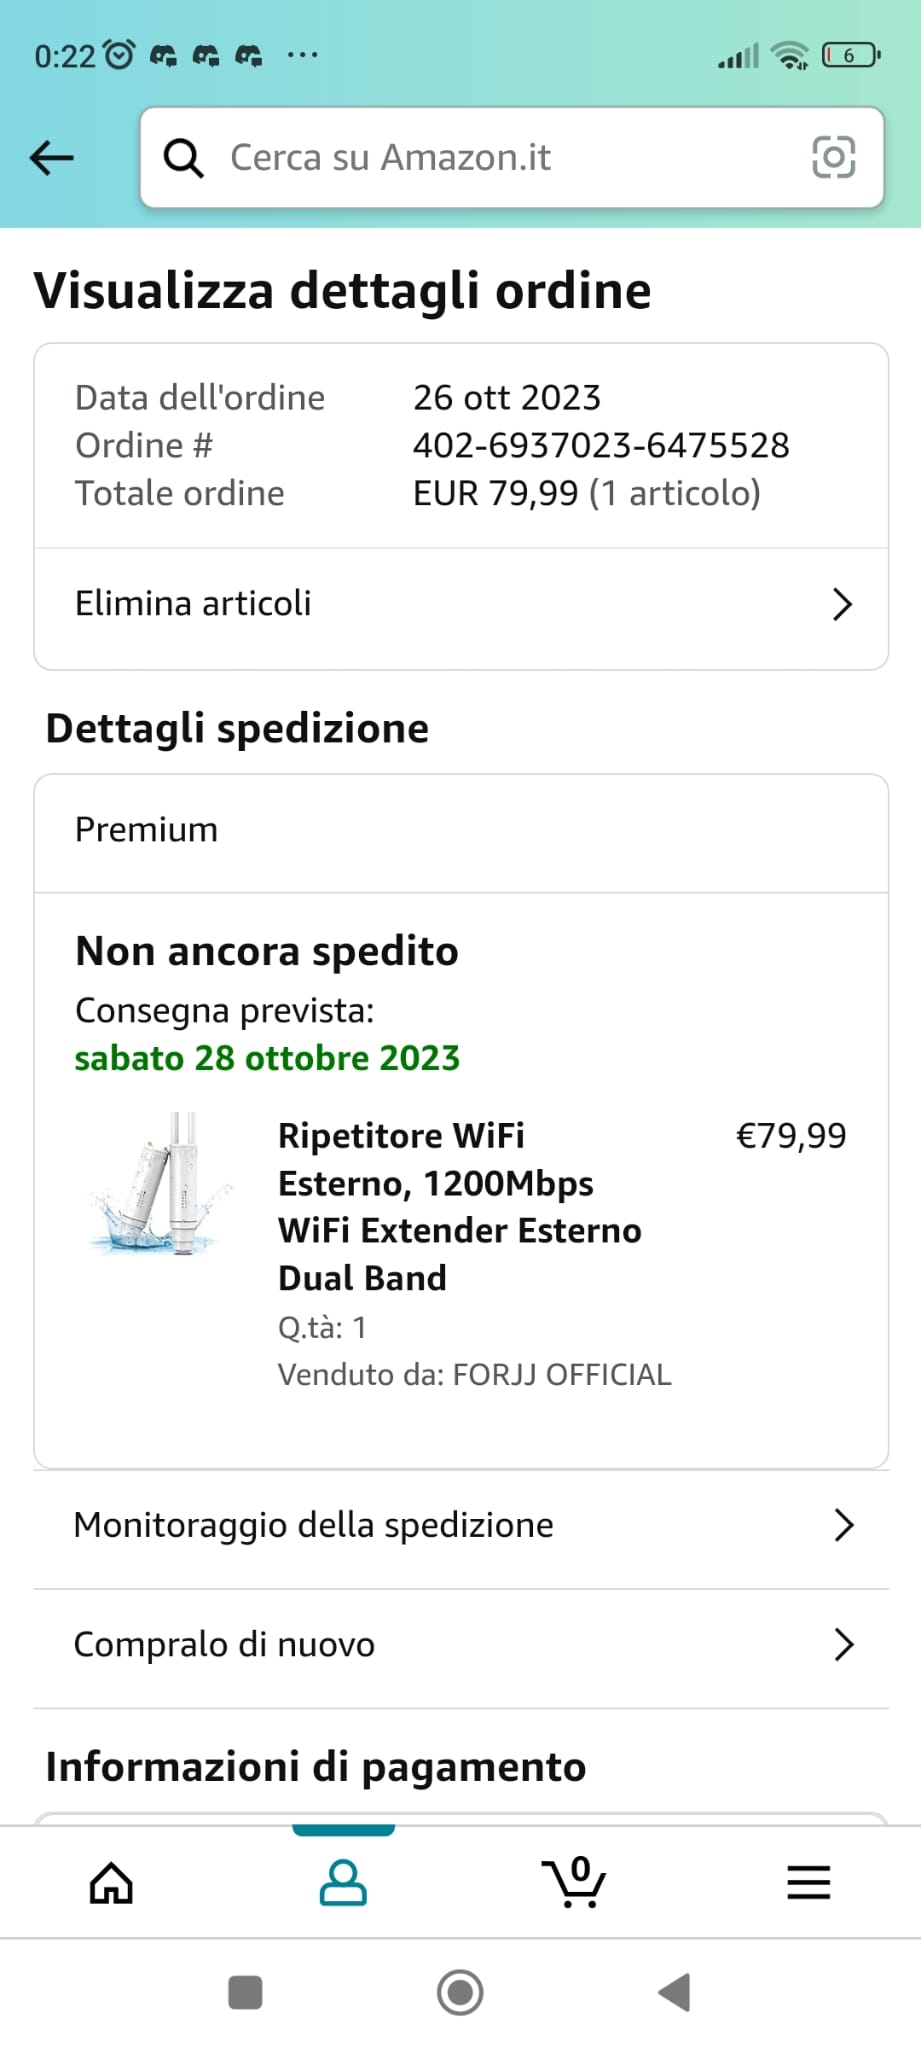Tap the search magnifier icon
Viewport: 921px width, 2048px height.
[x=184, y=158]
